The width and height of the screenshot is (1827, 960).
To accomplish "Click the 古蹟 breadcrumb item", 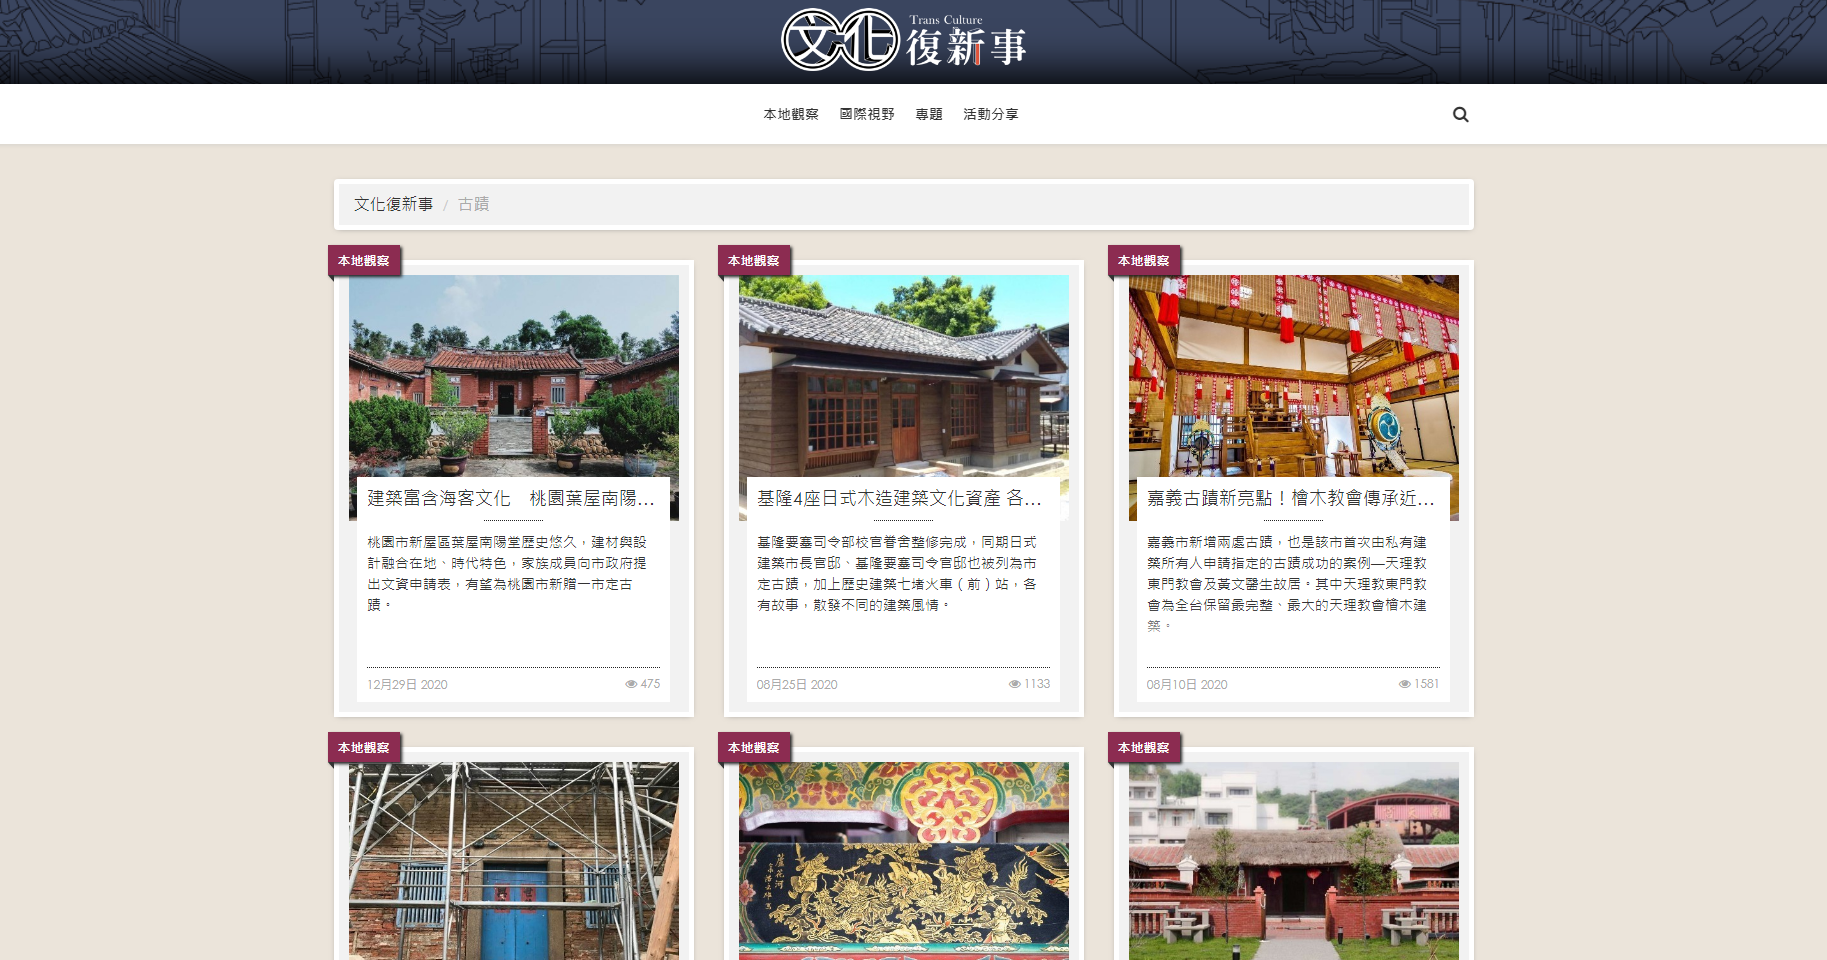I will click(x=473, y=204).
